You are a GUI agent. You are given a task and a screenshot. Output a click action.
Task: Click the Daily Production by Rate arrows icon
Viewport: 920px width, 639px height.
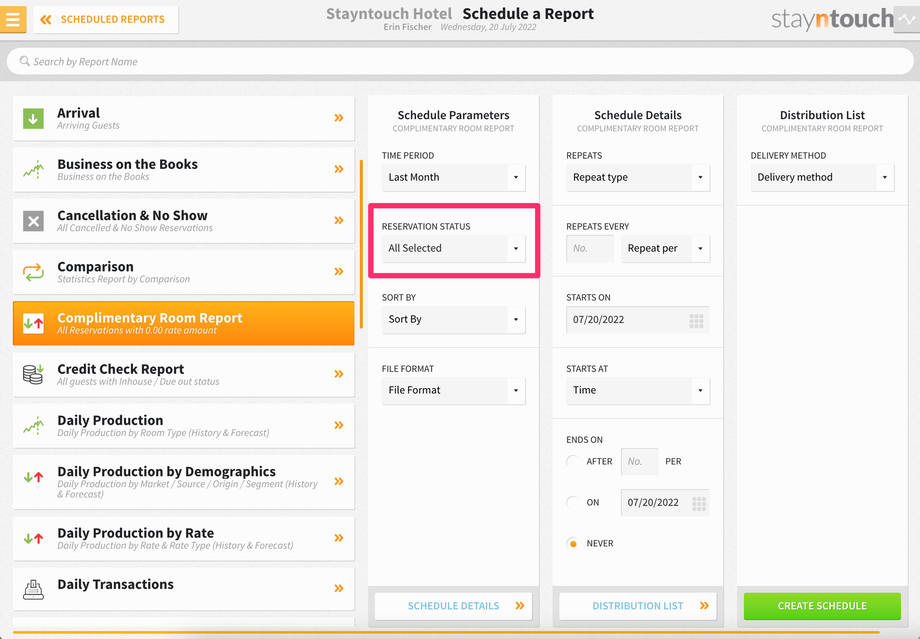click(33, 538)
